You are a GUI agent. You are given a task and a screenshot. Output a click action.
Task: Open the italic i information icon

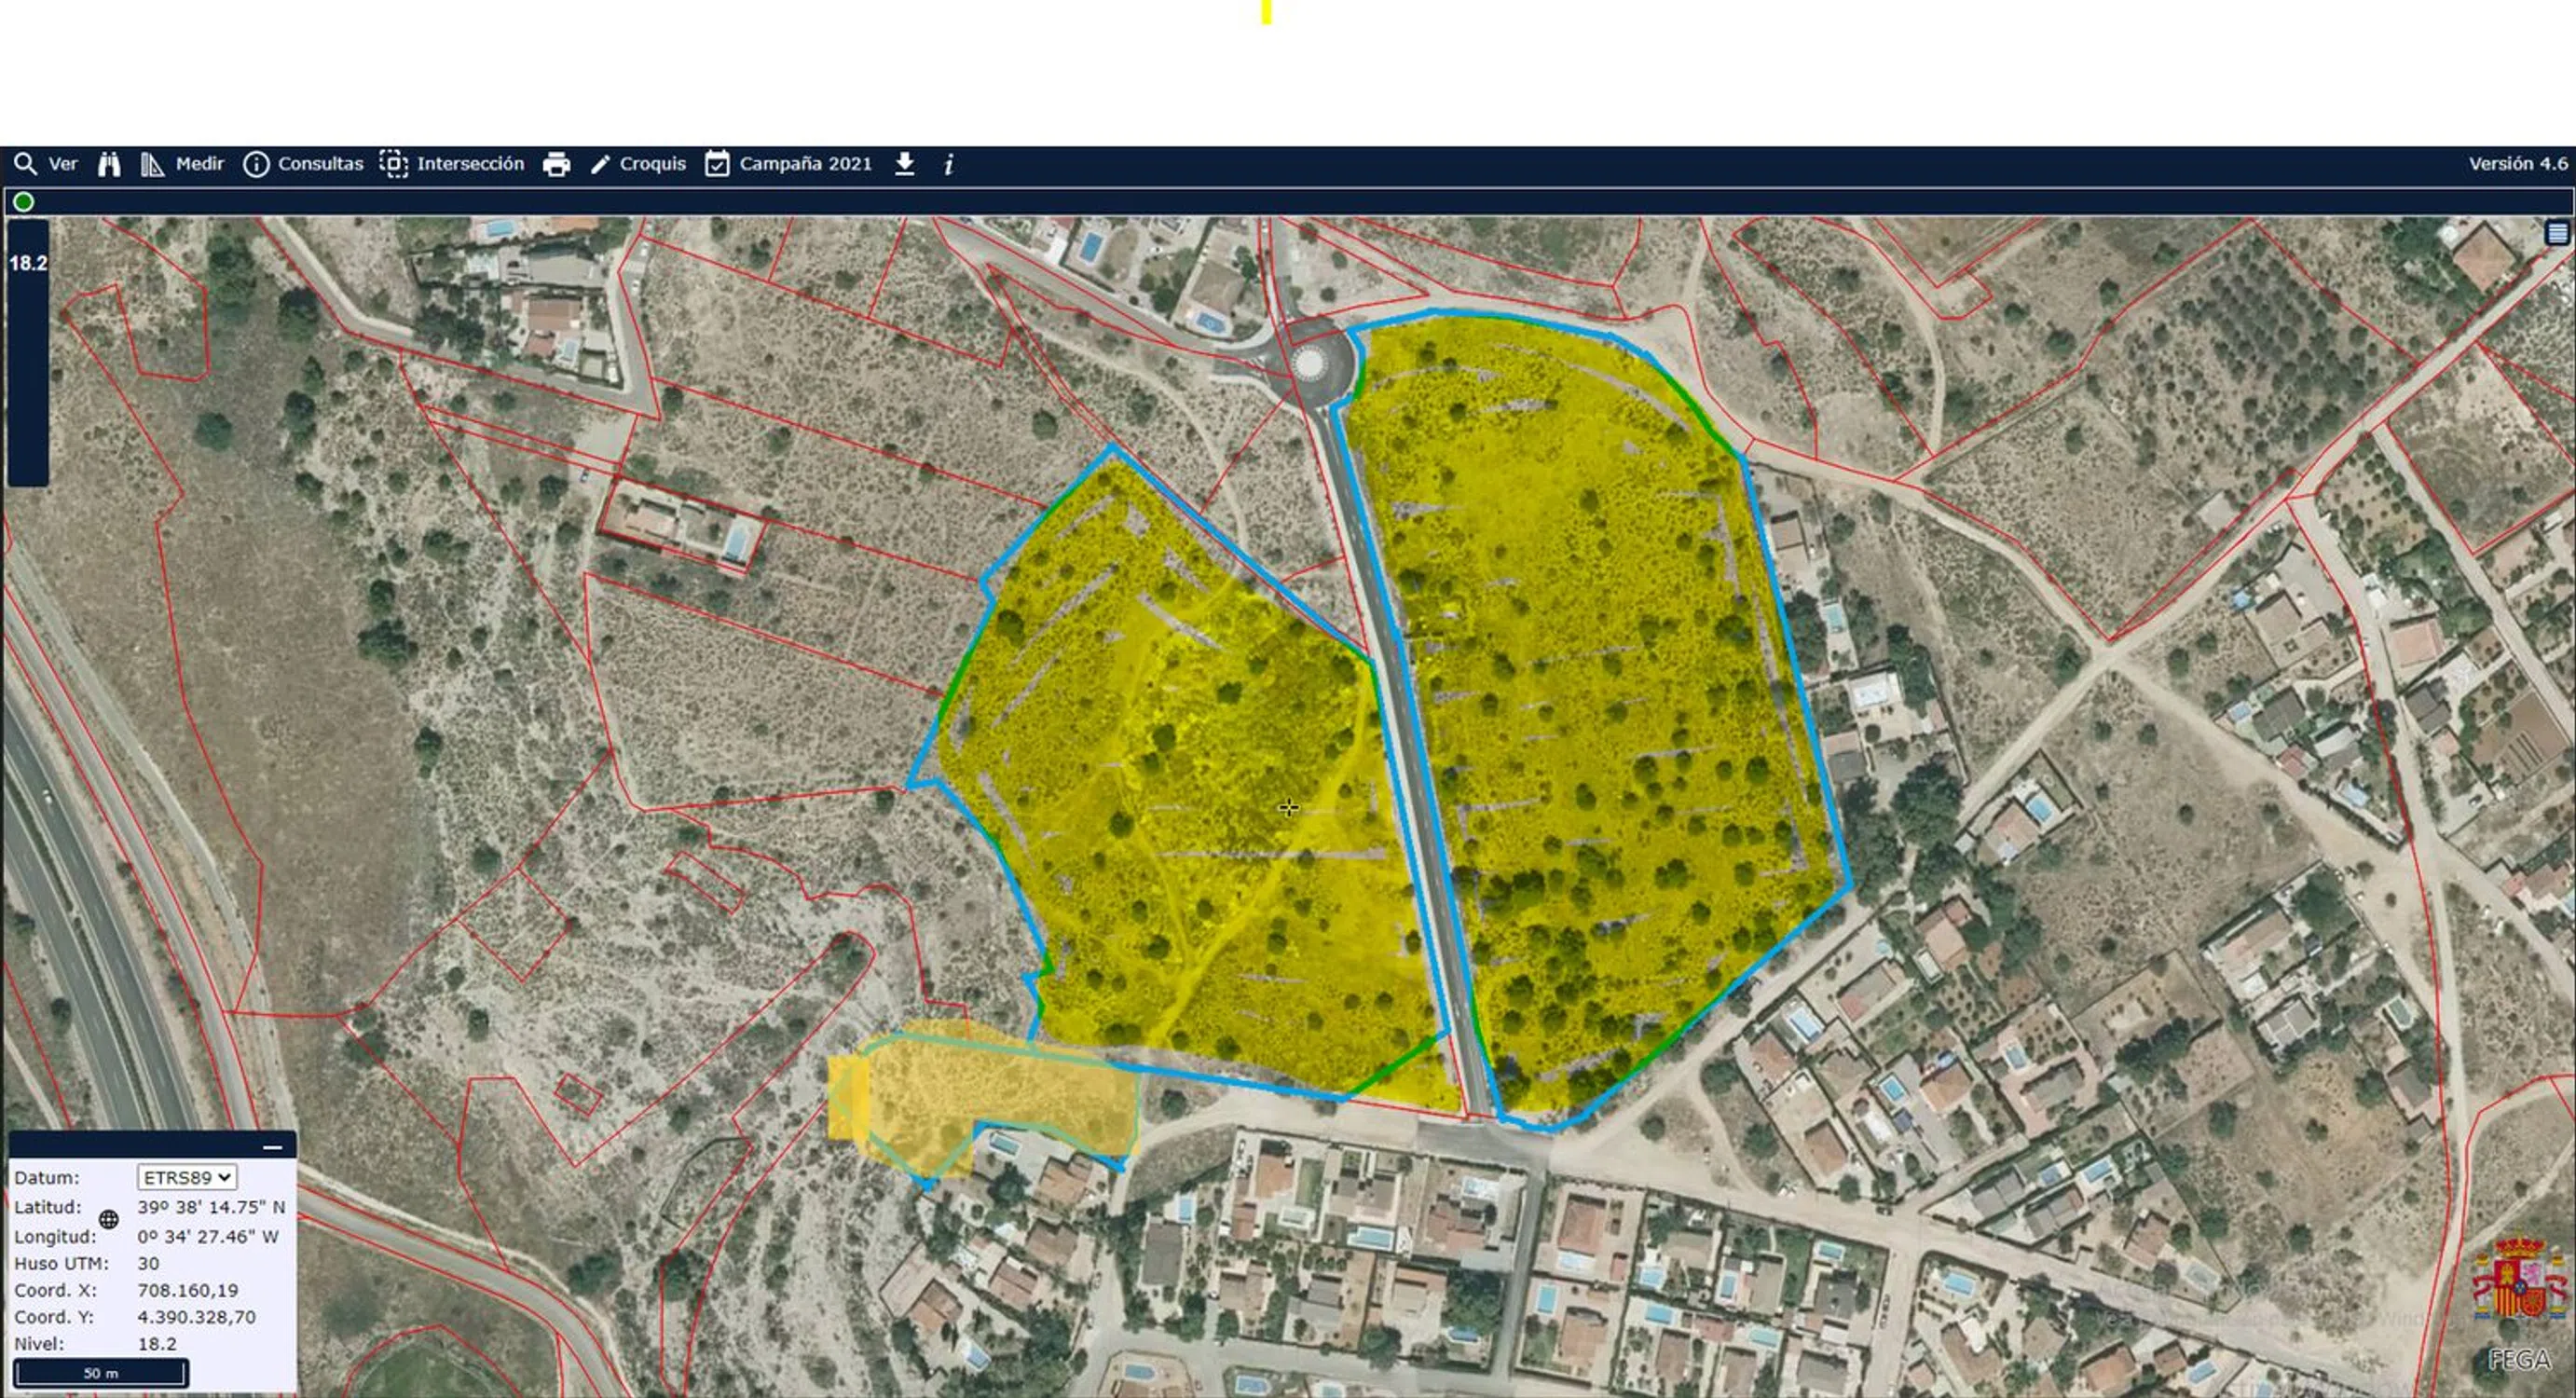[x=948, y=164]
